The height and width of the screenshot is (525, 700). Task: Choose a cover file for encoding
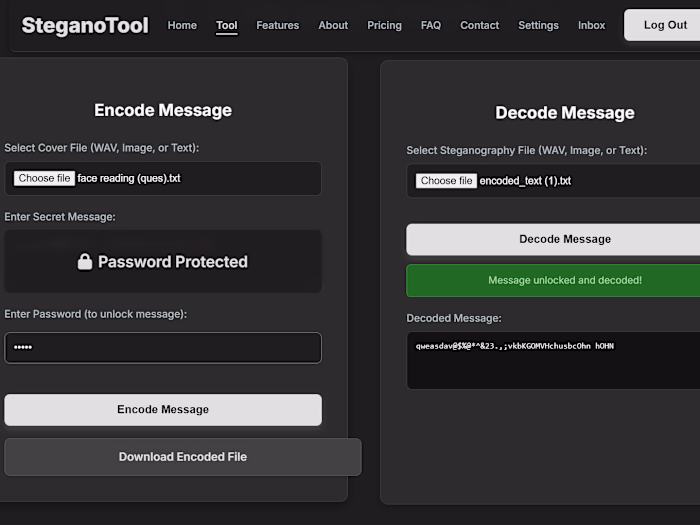tap(44, 178)
